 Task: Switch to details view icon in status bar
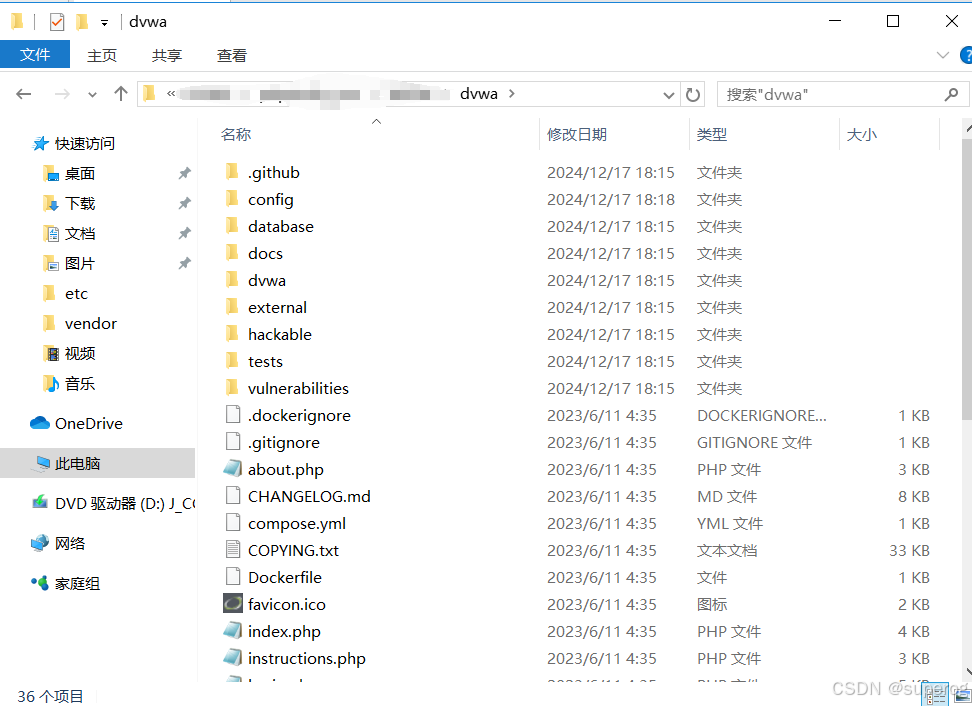tap(936, 697)
